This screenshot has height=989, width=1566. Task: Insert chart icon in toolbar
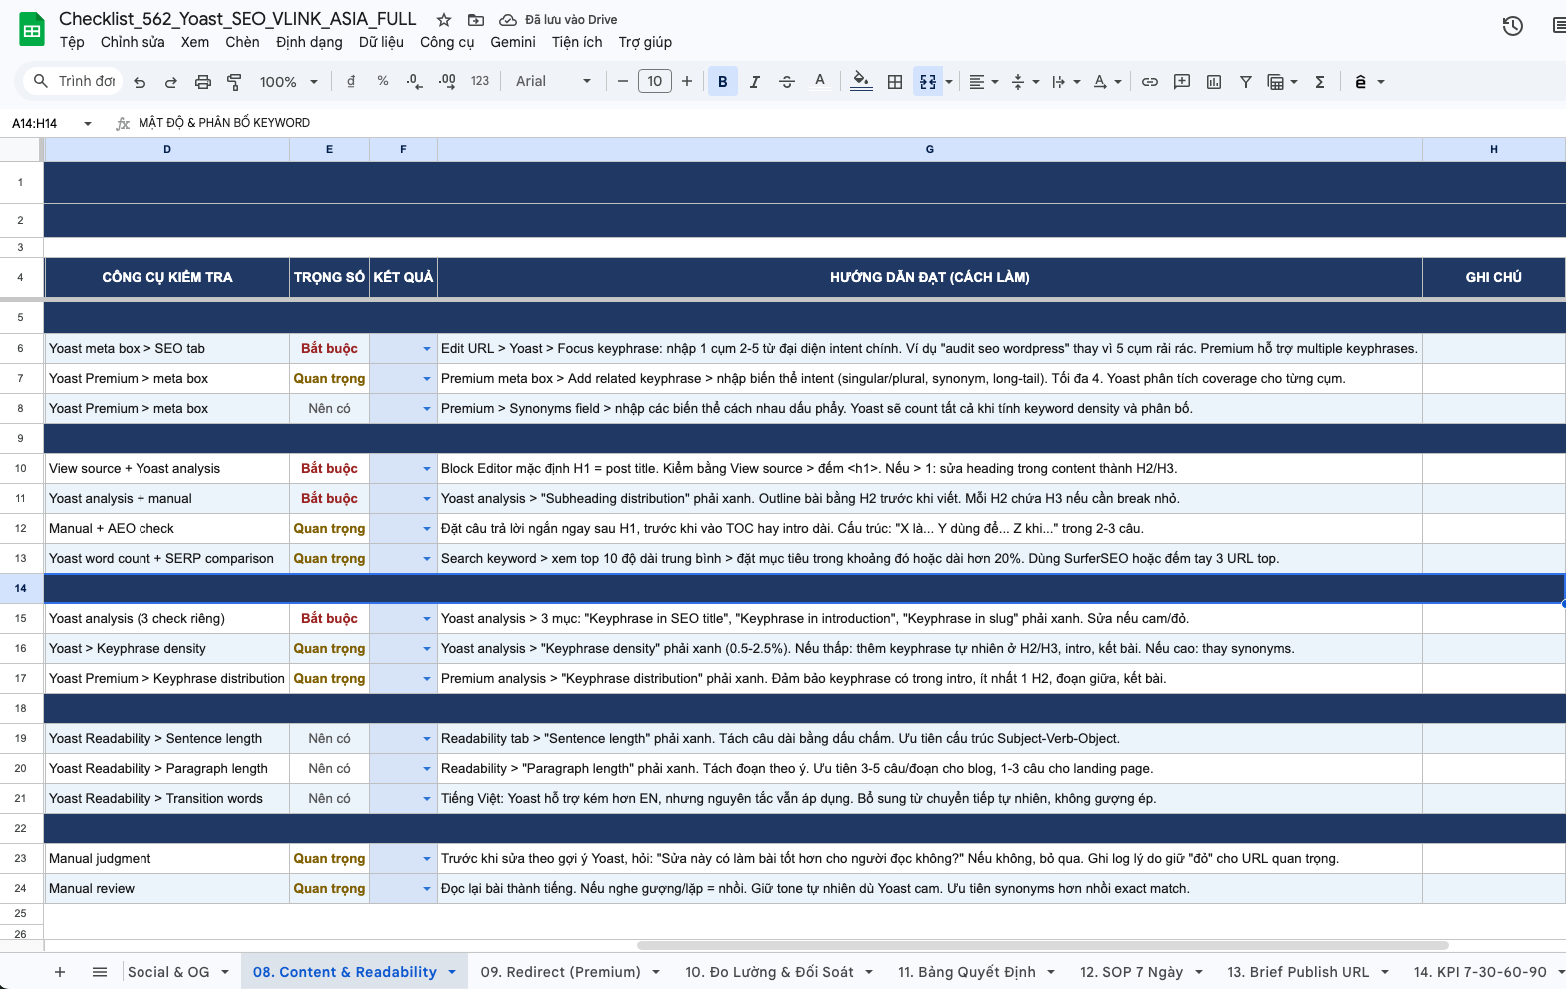[x=1214, y=82]
